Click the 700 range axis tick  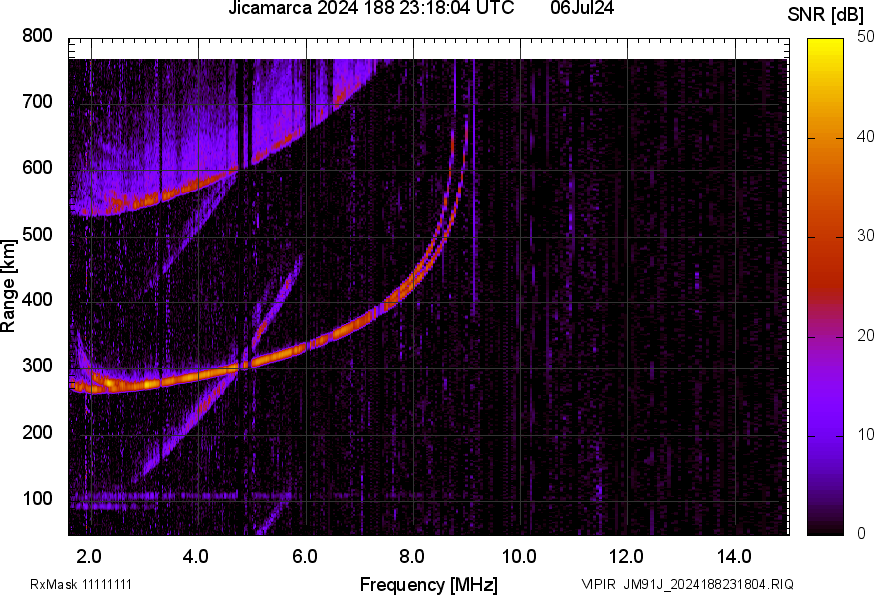click(x=37, y=102)
